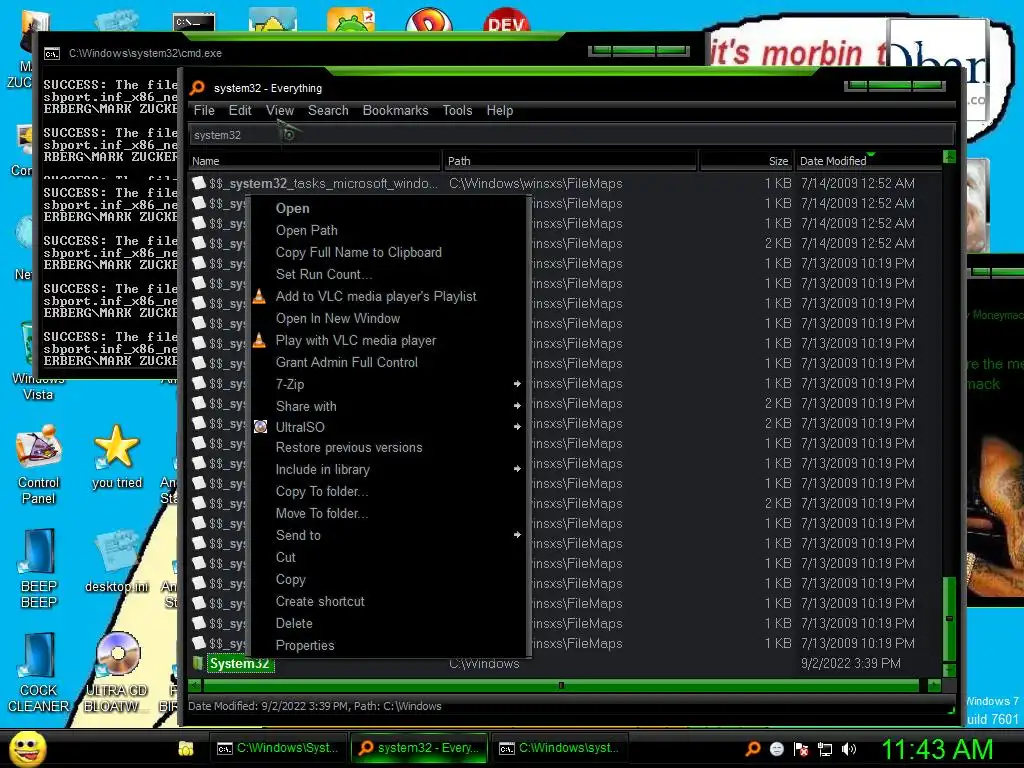The image size is (1024, 768).
Task: Open the View menu
Action: pyautogui.click(x=280, y=110)
